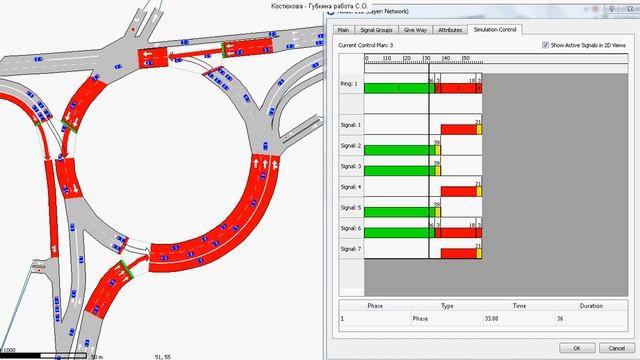
Task: Select the Signal: 1 row label
Action: click(x=351, y=125)
